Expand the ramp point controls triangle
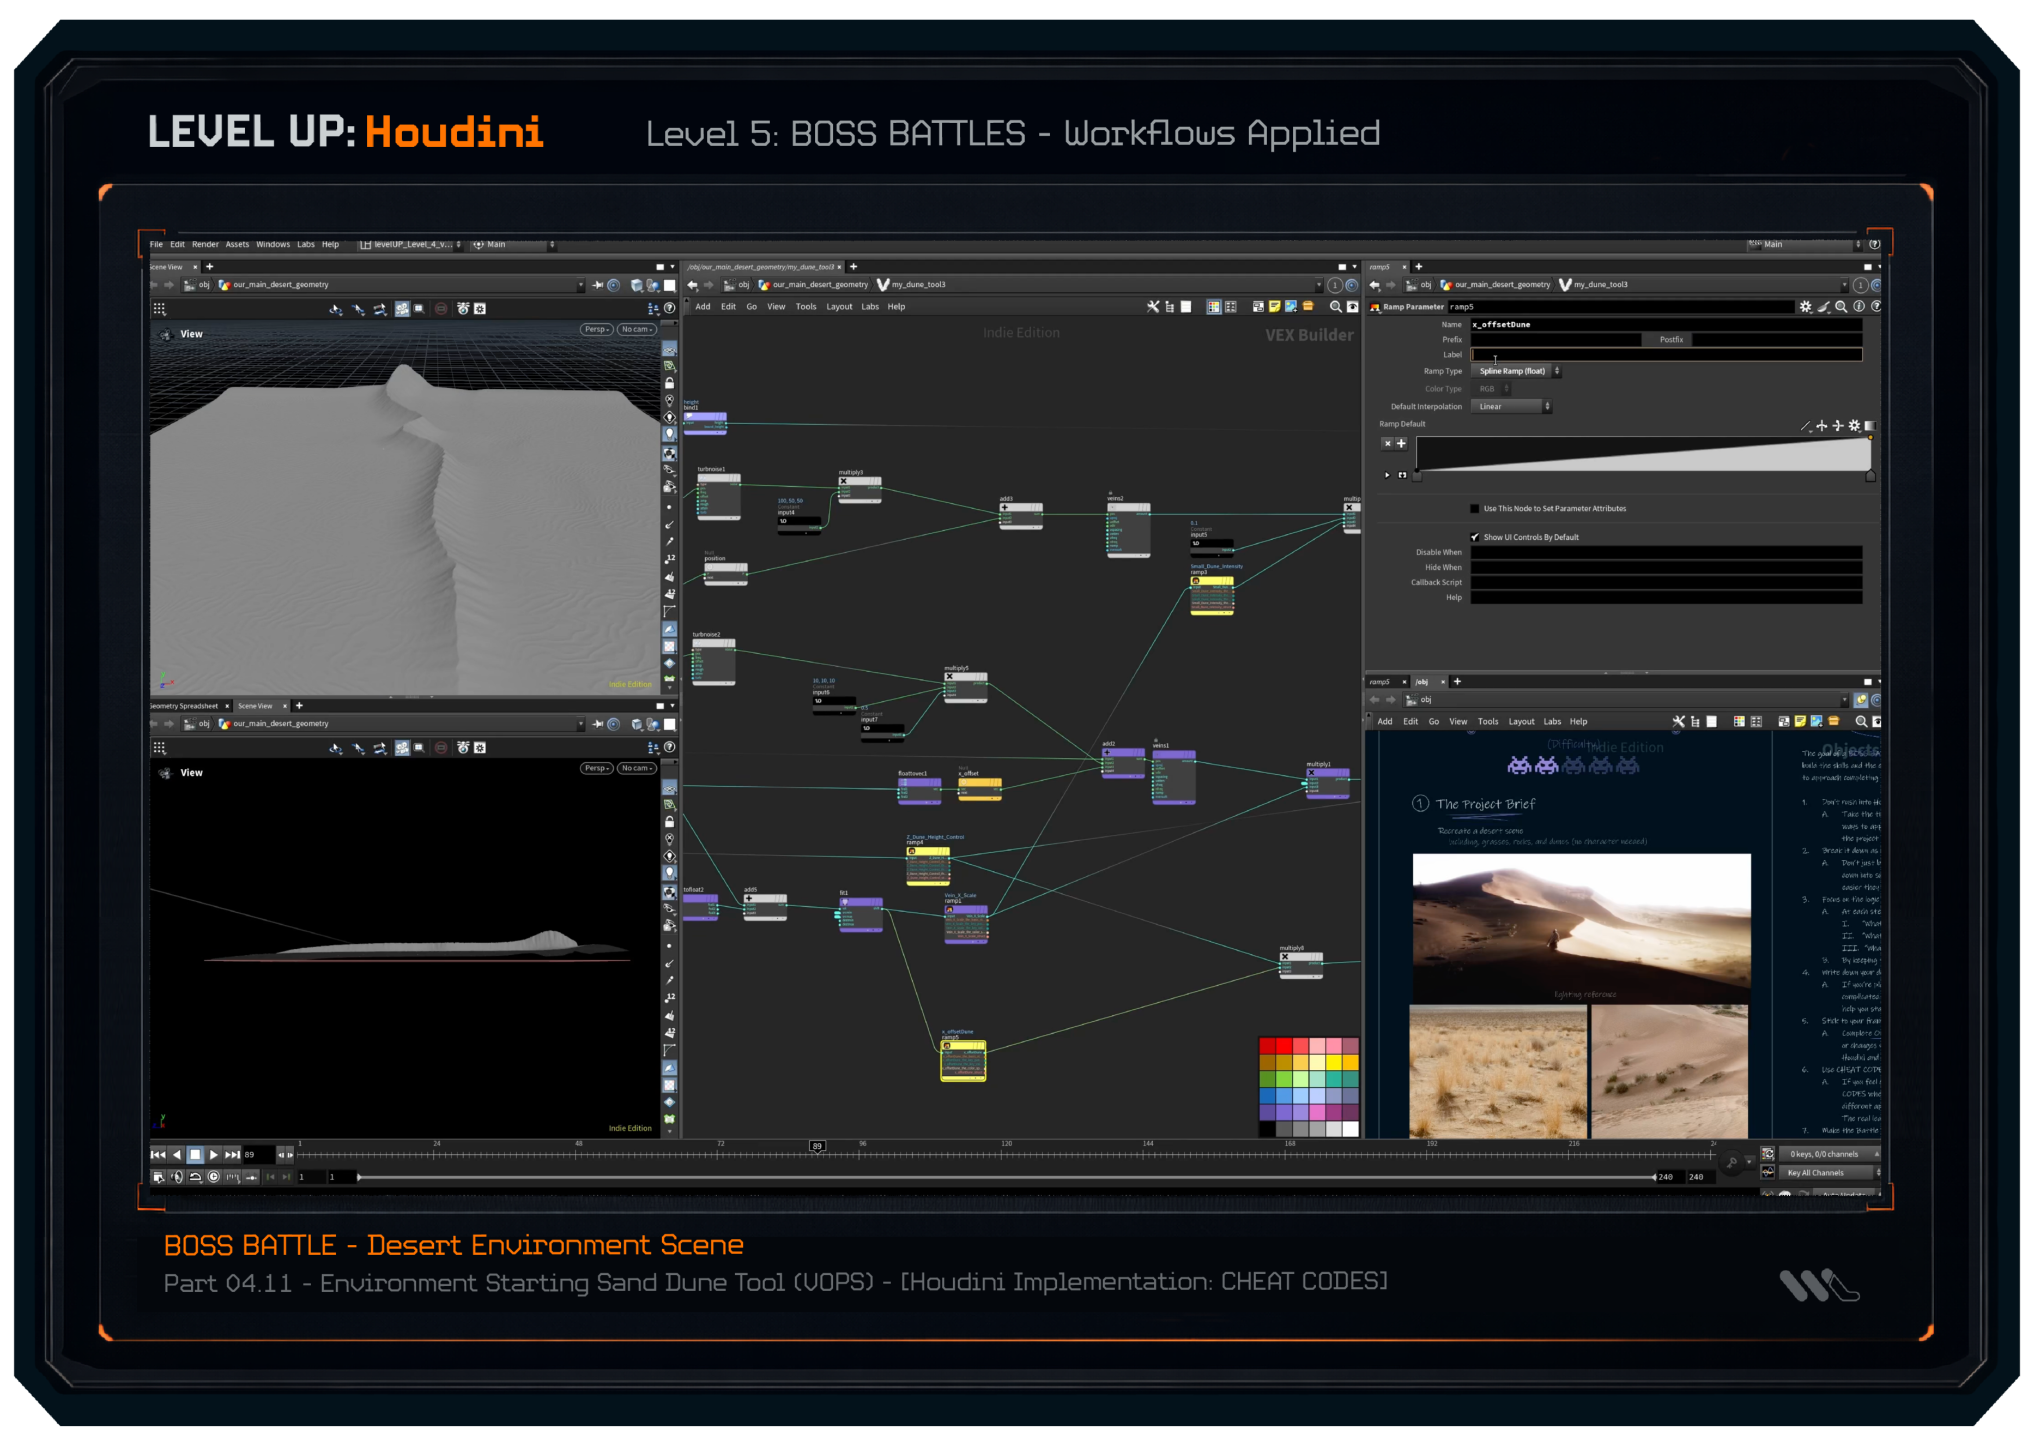2028x1440 pixels. tap(1387, 475)
